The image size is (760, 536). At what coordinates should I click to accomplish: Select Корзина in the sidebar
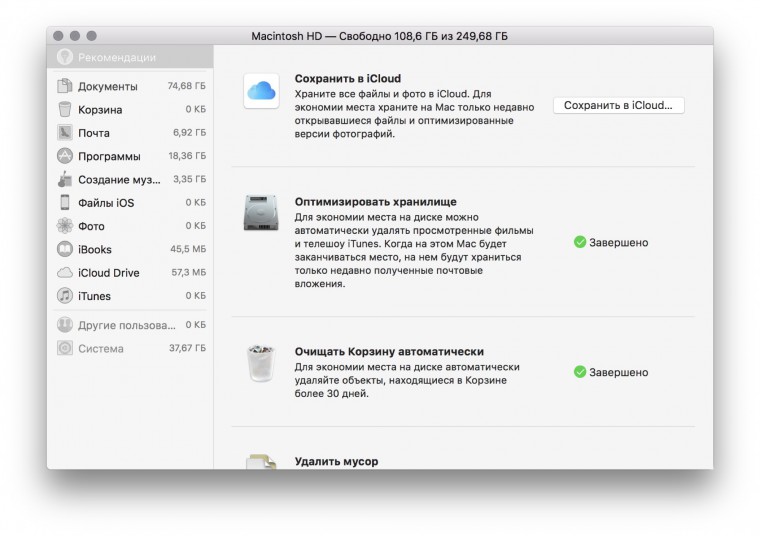coord(130,110)
